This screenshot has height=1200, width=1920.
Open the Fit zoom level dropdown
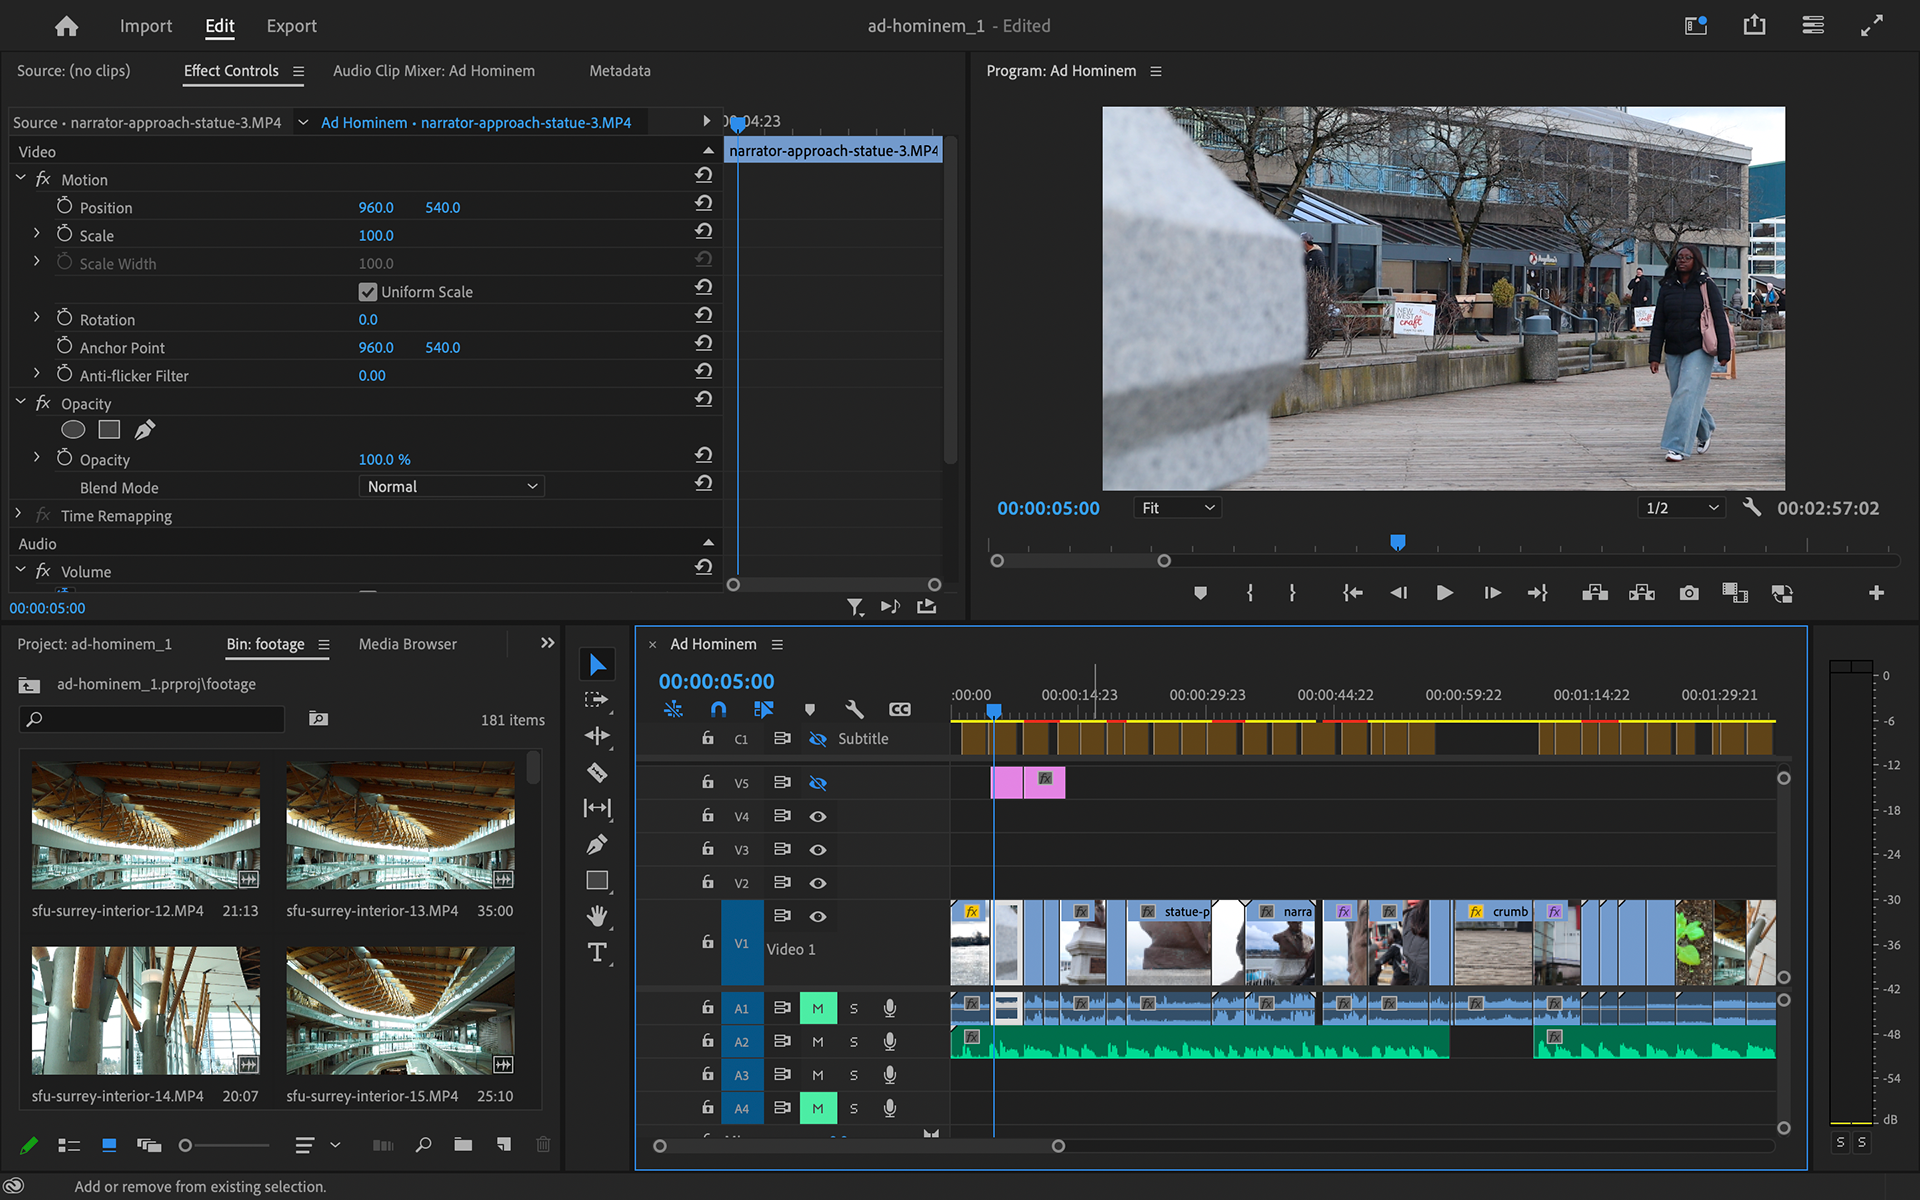coord(1177,508)
